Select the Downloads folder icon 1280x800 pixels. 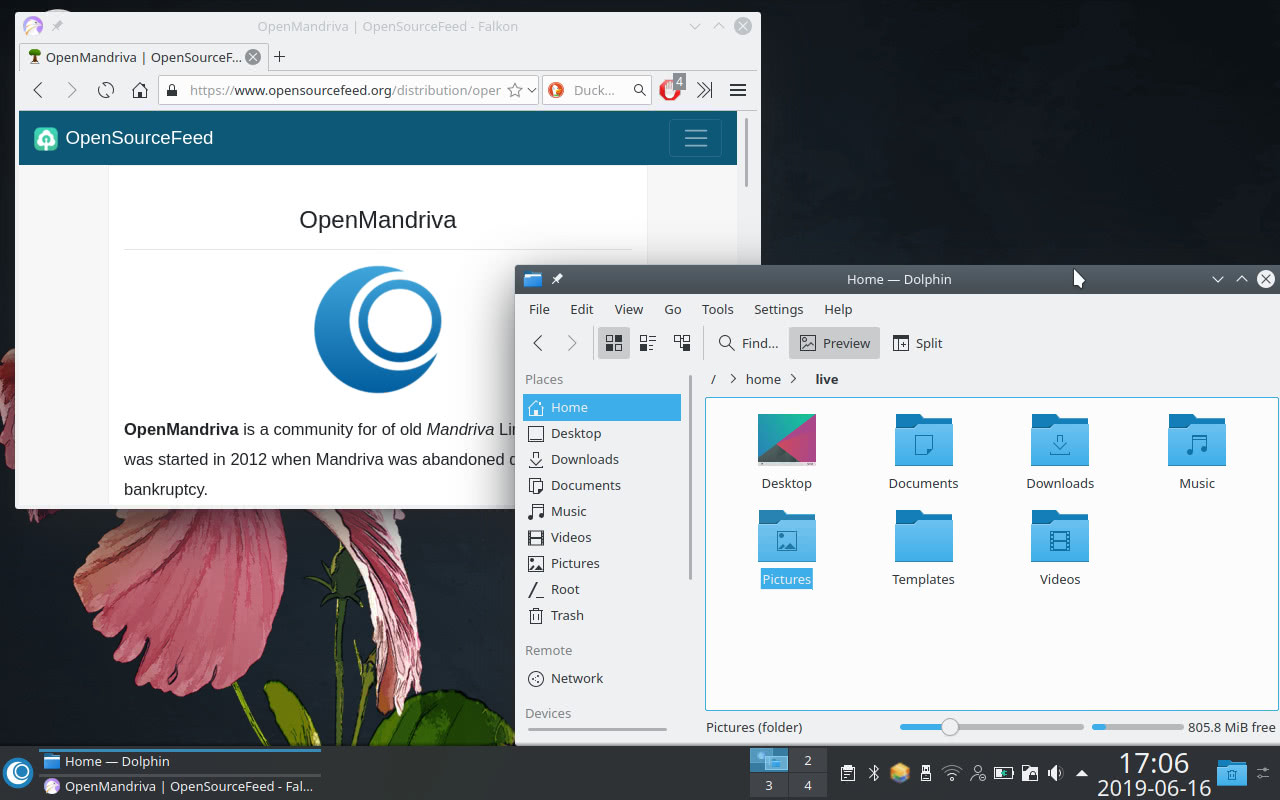(1060, 440)
